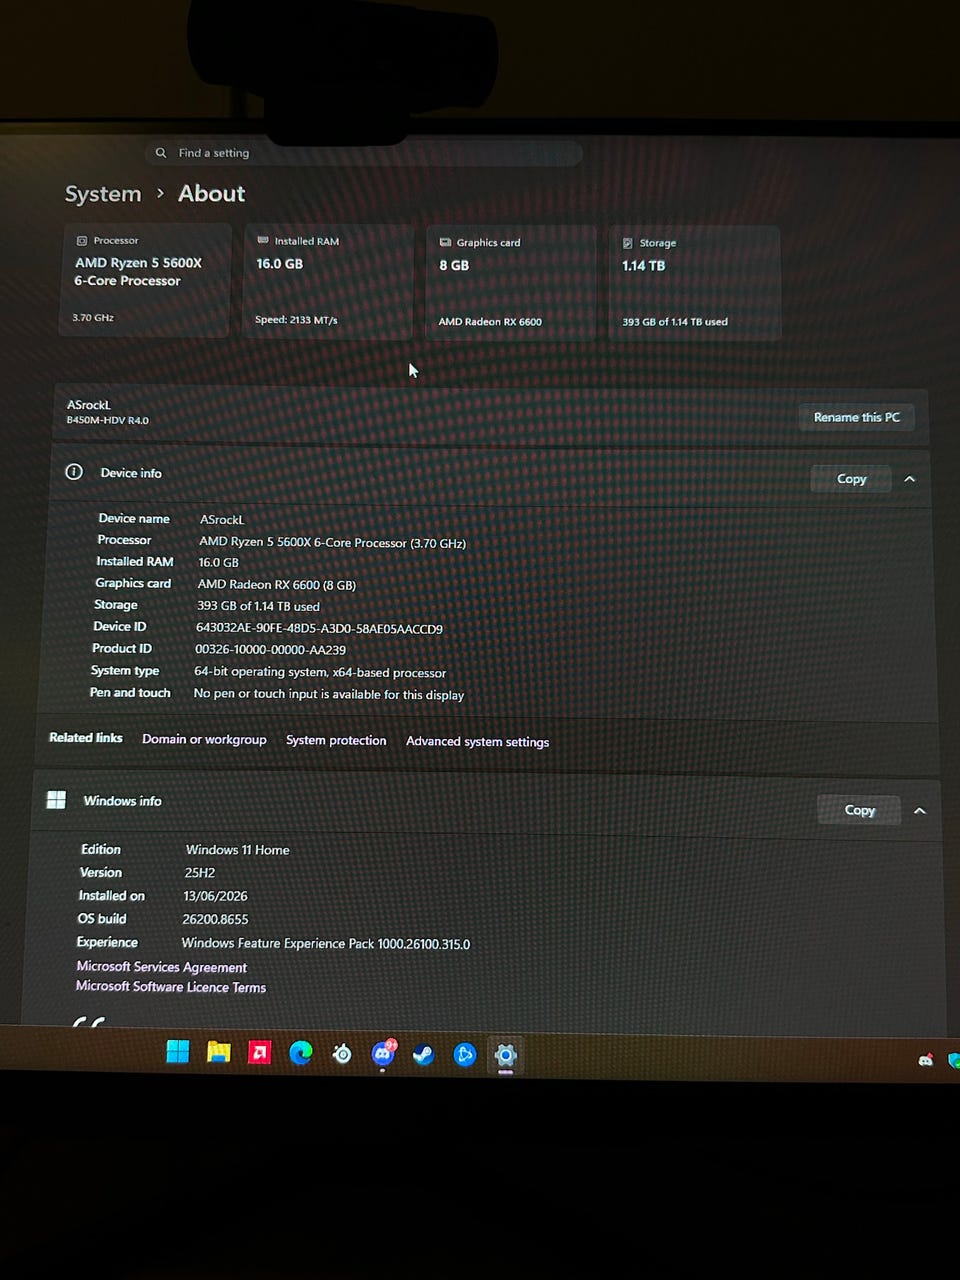960x1280 pixels.
Task: Launch File Explorer from the taskbar
Action: (218, 1052)
